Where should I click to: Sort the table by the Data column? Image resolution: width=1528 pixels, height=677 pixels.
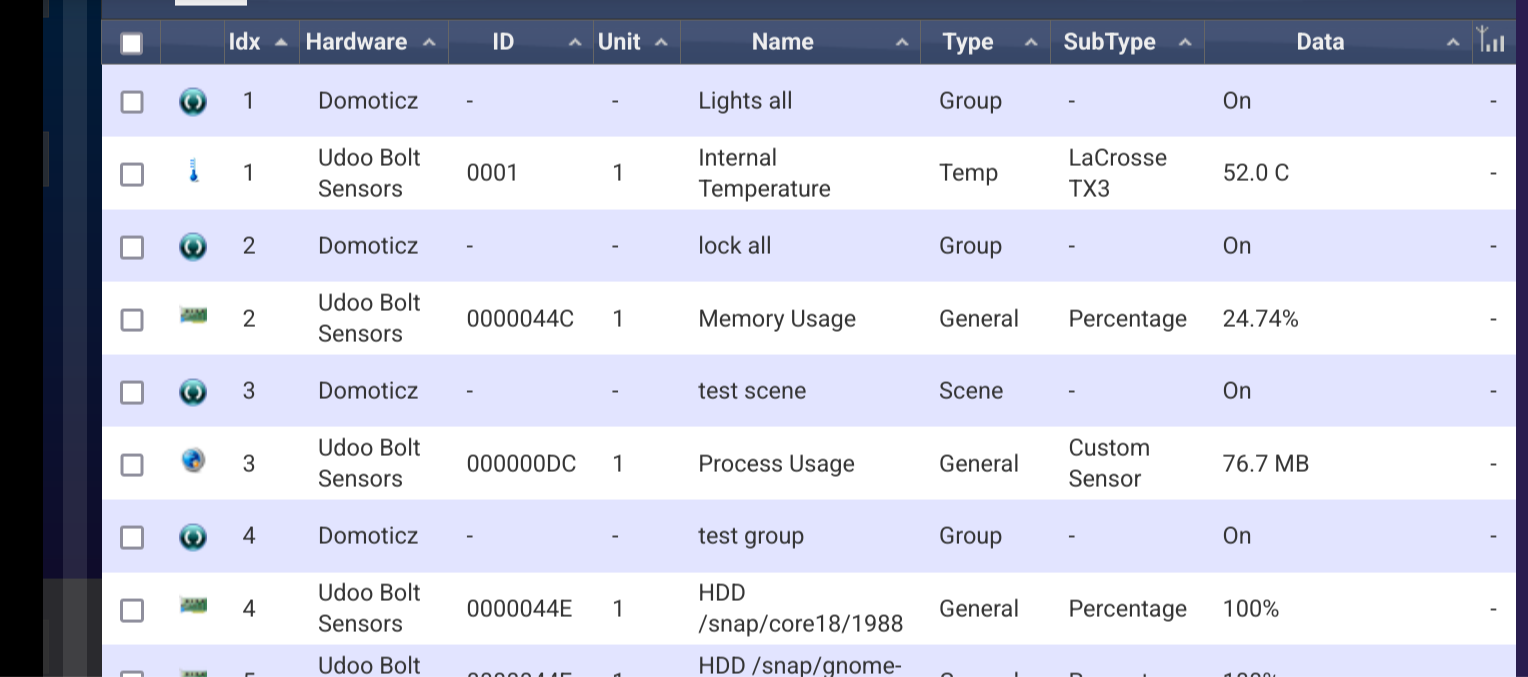1338,42
